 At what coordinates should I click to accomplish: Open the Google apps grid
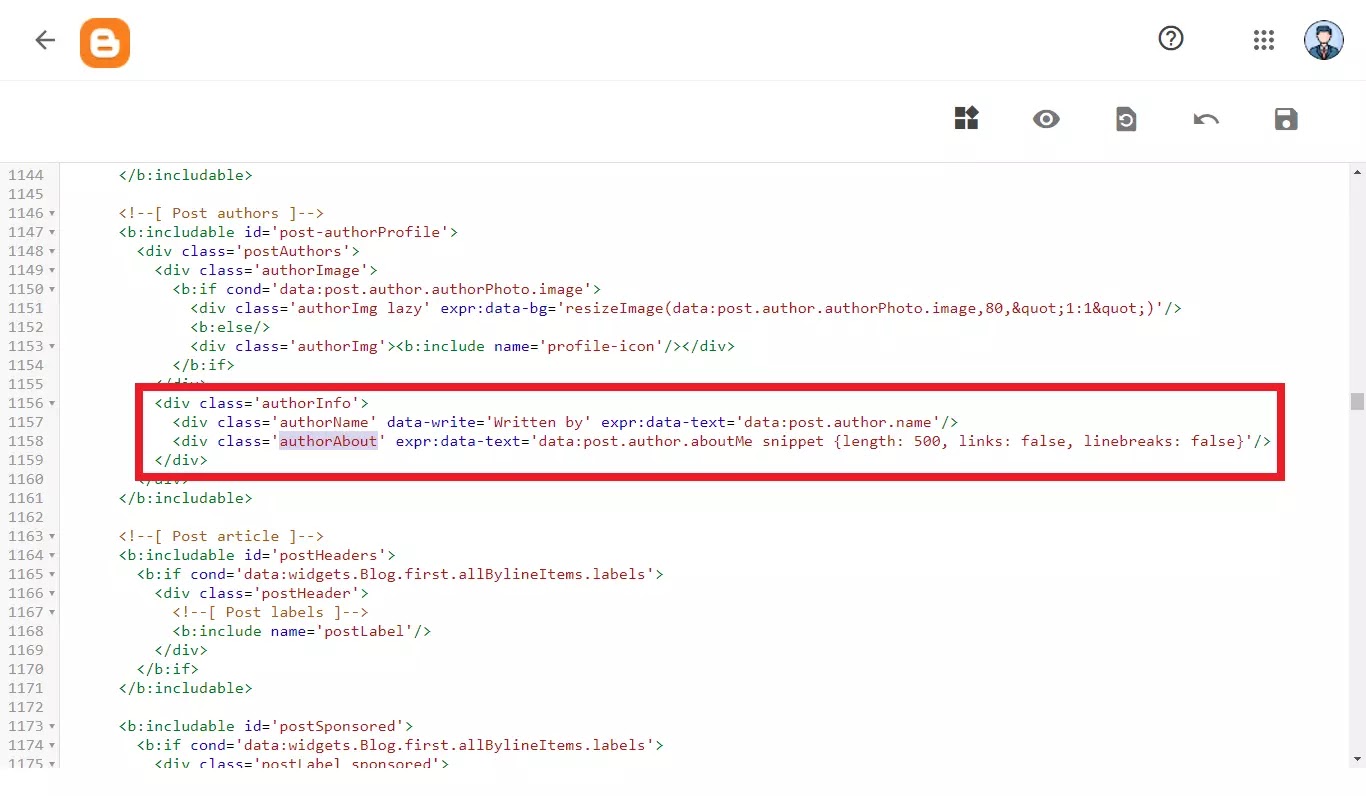(1264, 40)
